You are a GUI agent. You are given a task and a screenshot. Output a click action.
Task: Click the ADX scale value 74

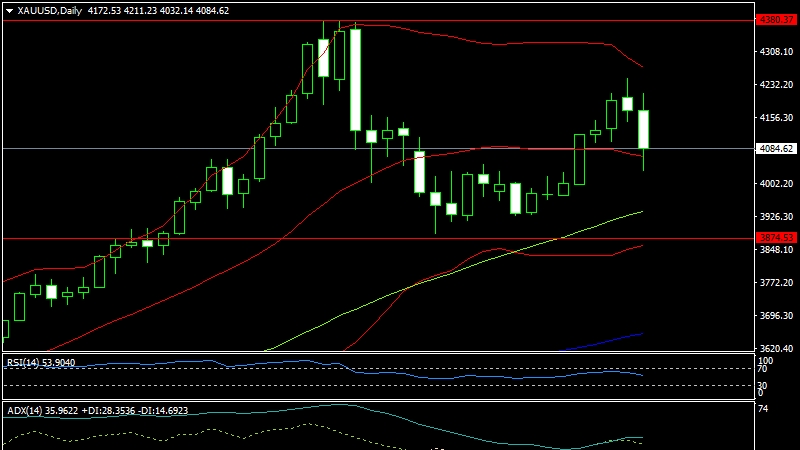pyautogui.click(x=764, y=409)
